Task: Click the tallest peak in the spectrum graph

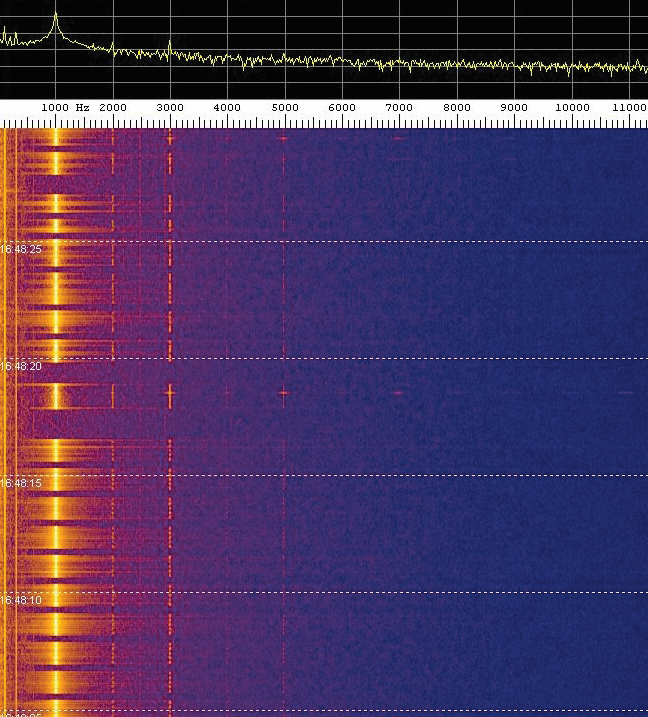Action: [55, 16]
